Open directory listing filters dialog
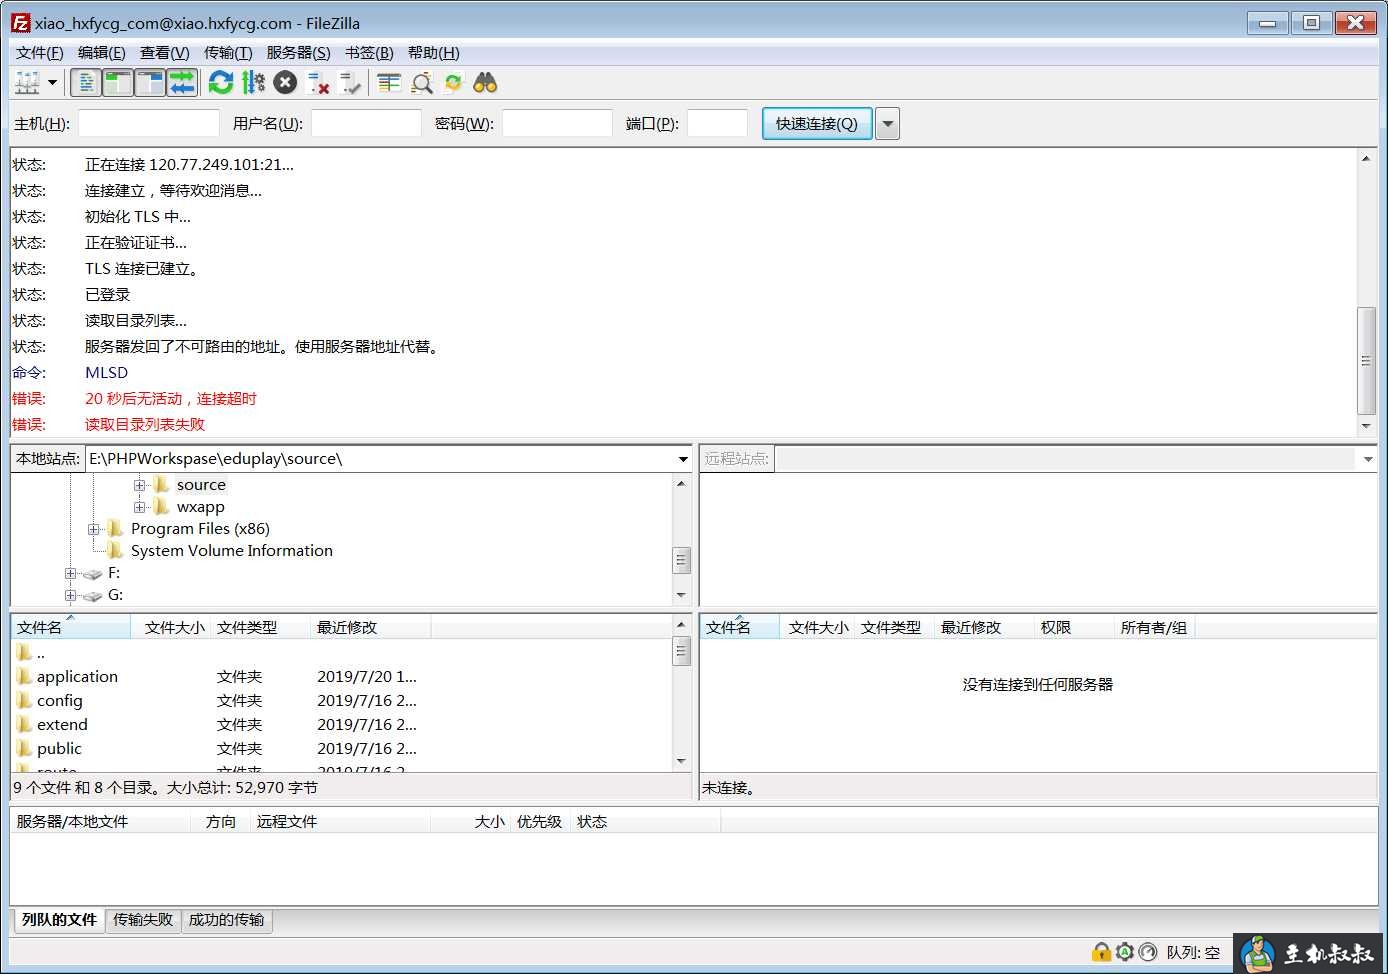The image size is (1388, 974). pyautogui.click(x=389, y=83)
